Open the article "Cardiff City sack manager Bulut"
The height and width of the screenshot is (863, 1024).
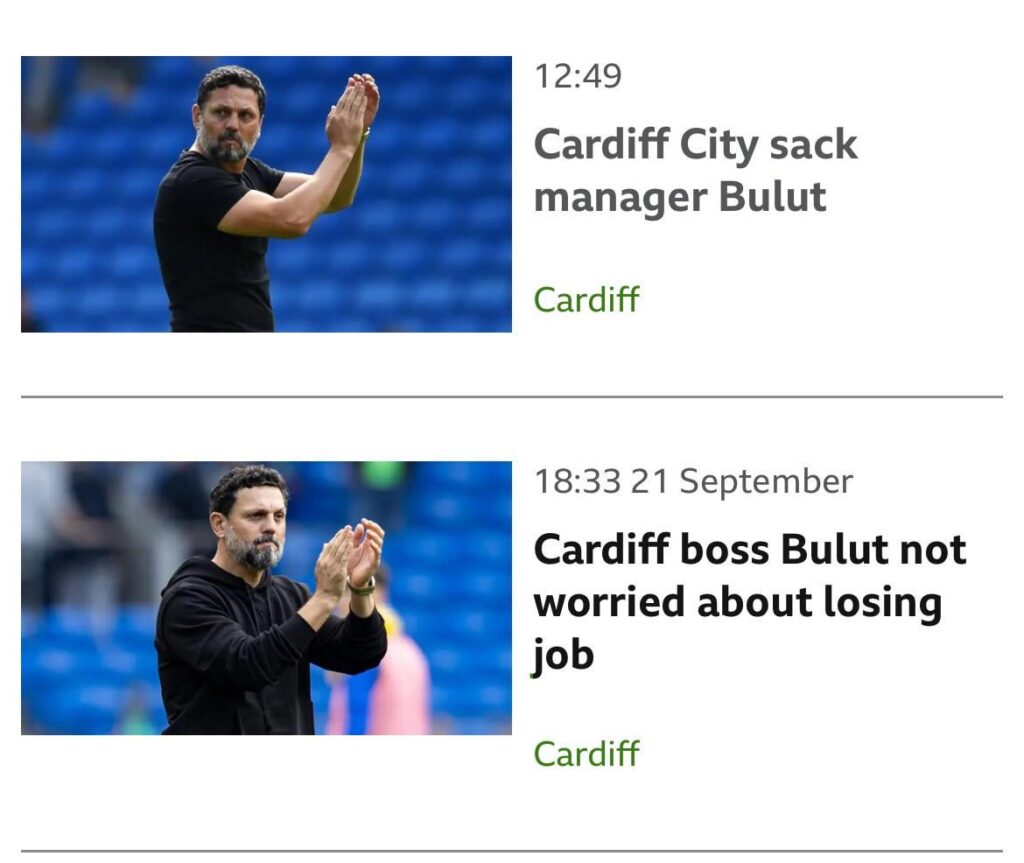697,170
